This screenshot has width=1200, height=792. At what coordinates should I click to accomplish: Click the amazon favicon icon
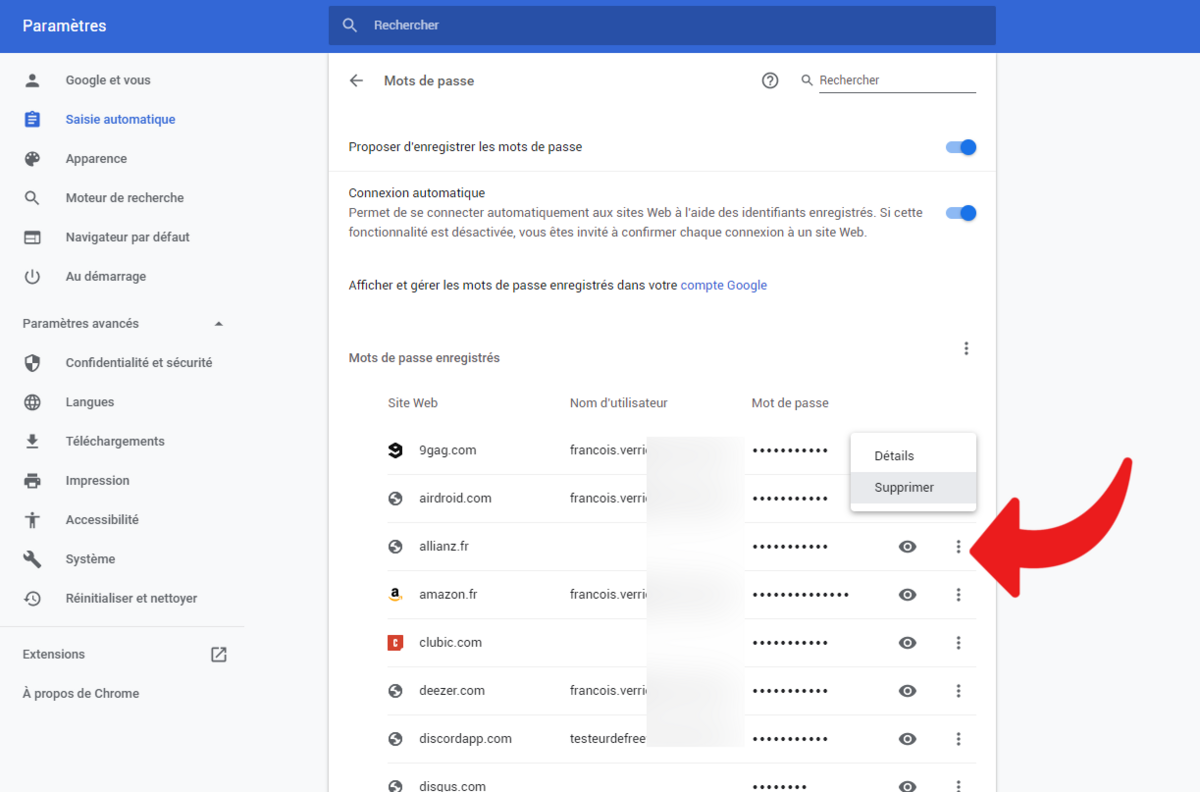tap(395, 595)
